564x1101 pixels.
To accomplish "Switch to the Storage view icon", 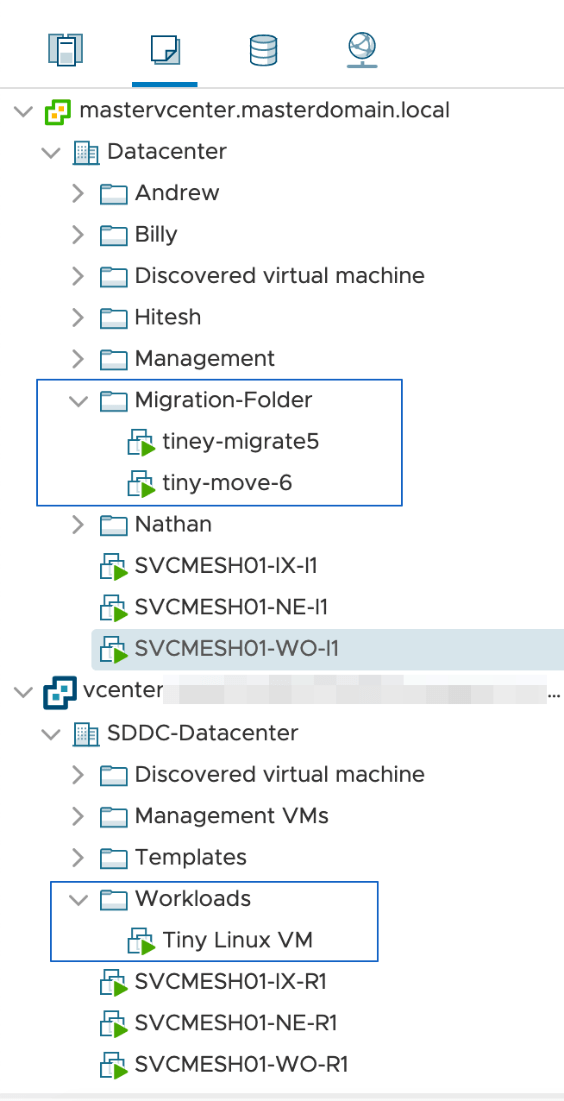I will click(263, 51).
